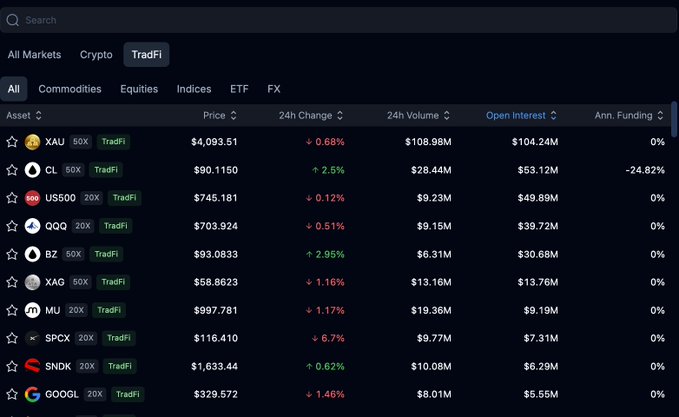Add SNDK to favorites
The image size is (679, 417).
[12, 366]
